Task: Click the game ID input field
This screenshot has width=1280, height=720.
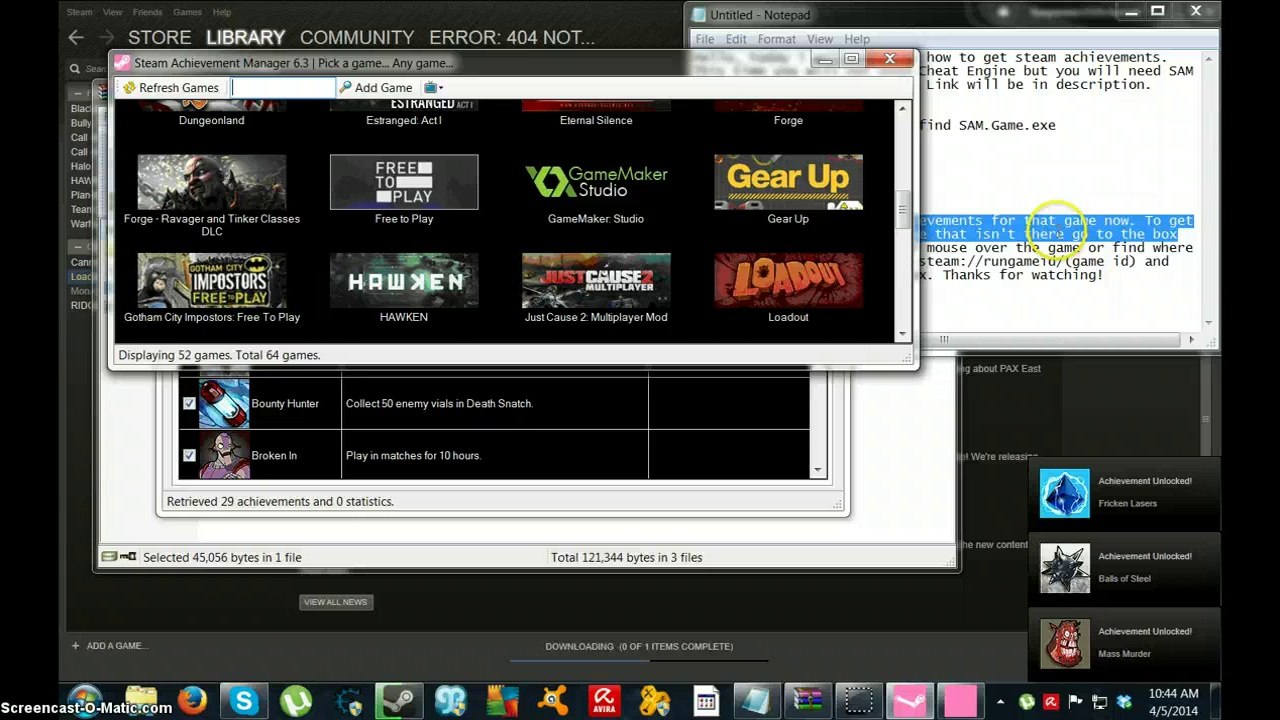Action: (283, 88)
